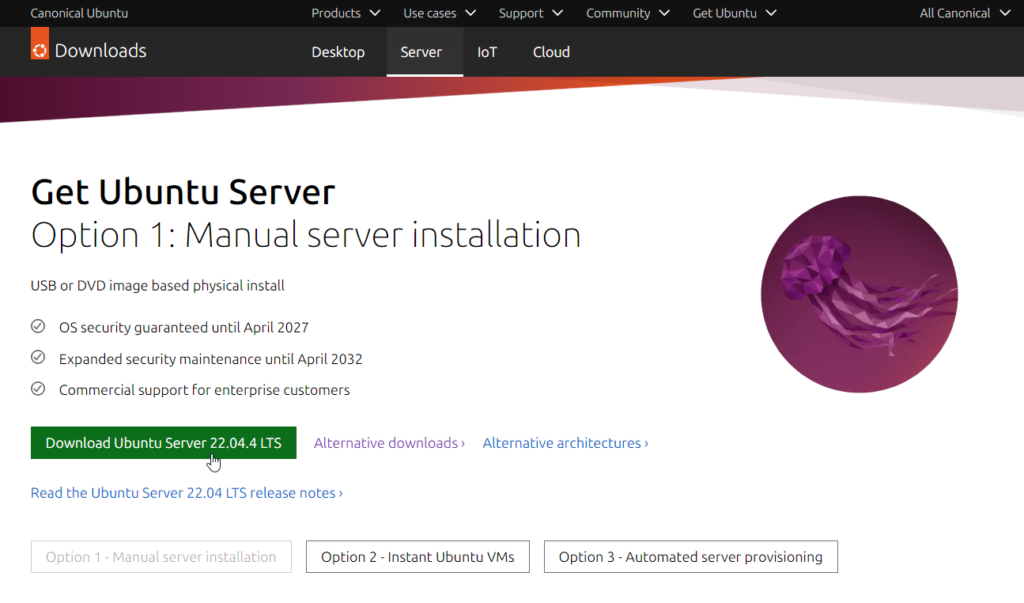
Task: Click the checkmark icon beside expanded security maintenance
Action: (x=38, y=358)
